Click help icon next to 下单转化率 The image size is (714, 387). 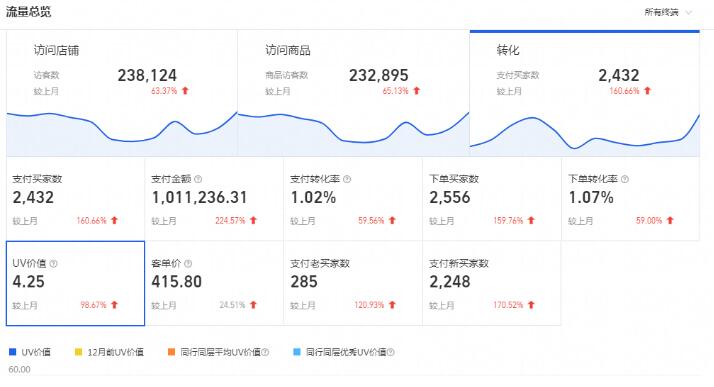(x=625, y=179)
